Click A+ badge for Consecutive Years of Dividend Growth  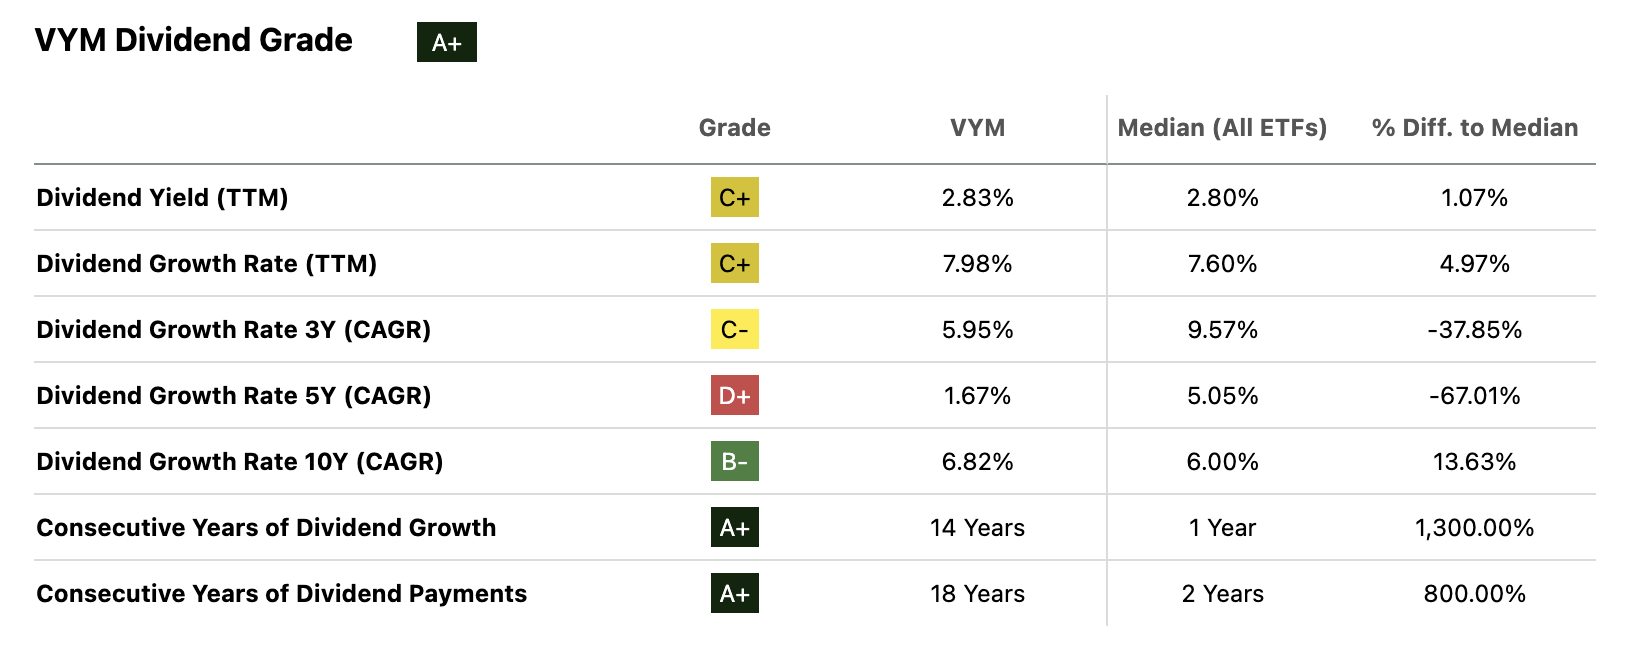coord(734,527)
